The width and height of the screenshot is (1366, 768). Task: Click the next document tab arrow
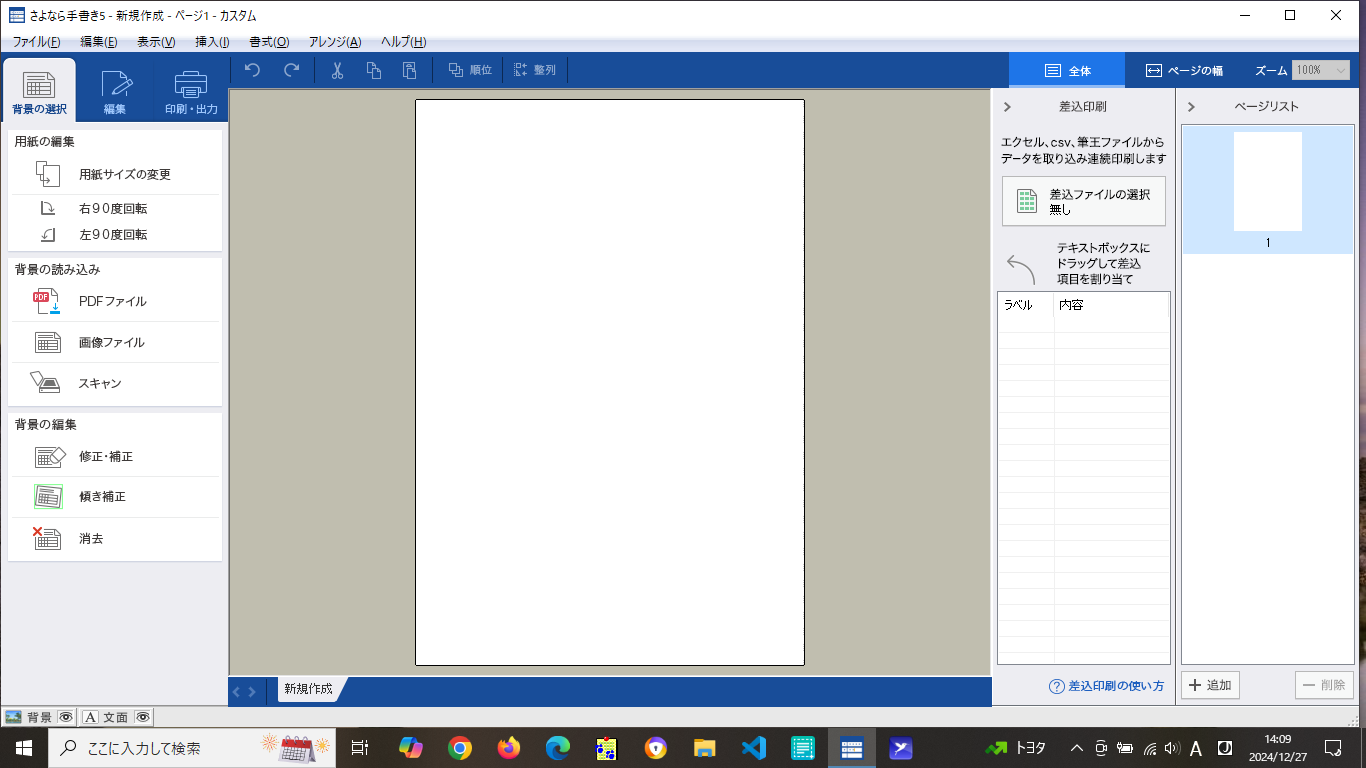pos(252,691)
